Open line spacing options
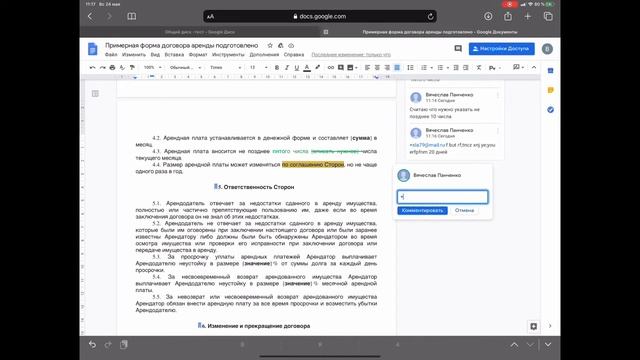Viewport: 640px width, 360px height. pyautogui.click(x=410, y=67)
